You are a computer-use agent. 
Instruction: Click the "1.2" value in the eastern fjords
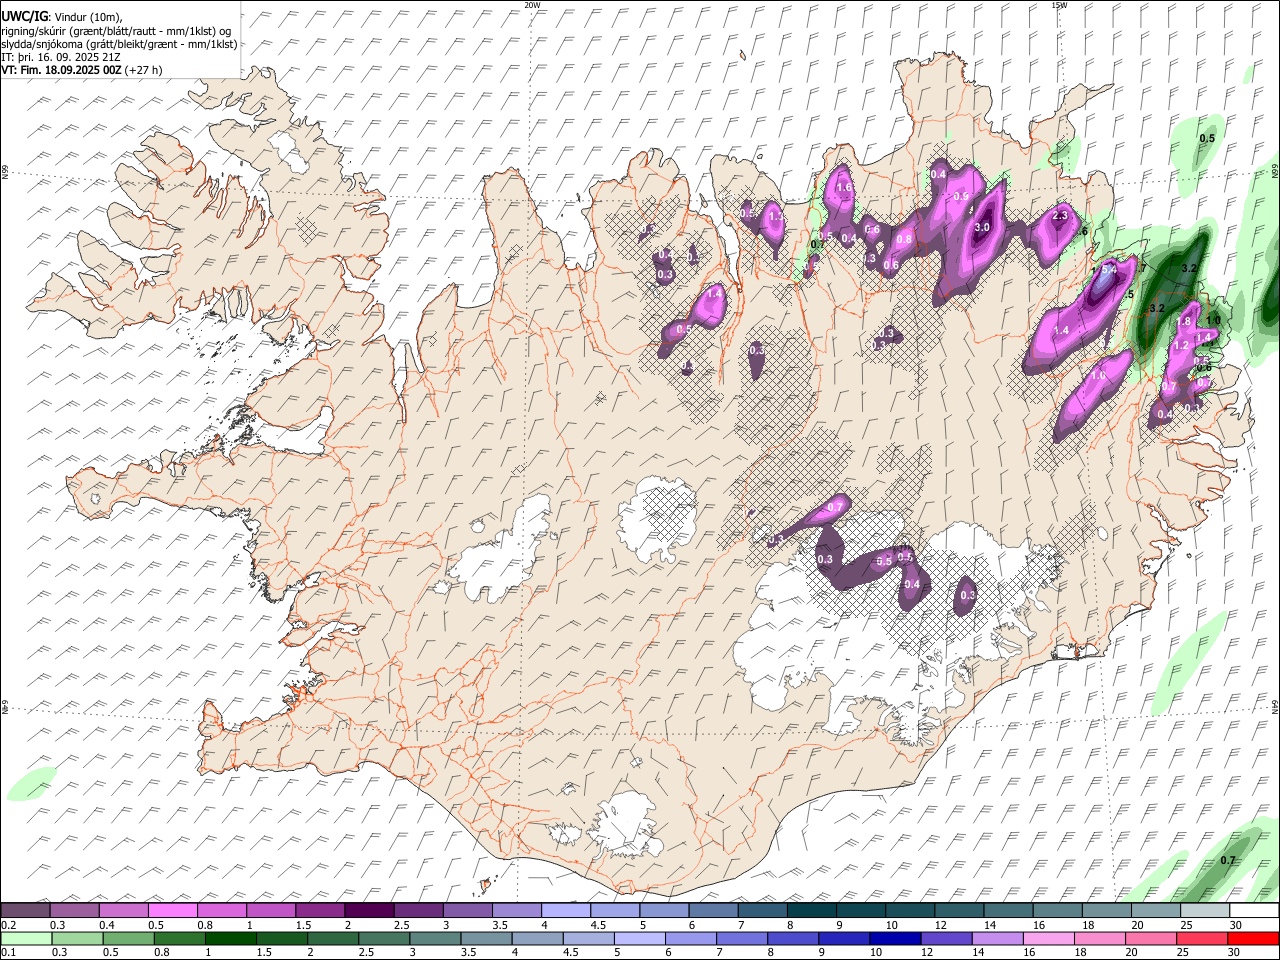click(x=1180, y=345)
